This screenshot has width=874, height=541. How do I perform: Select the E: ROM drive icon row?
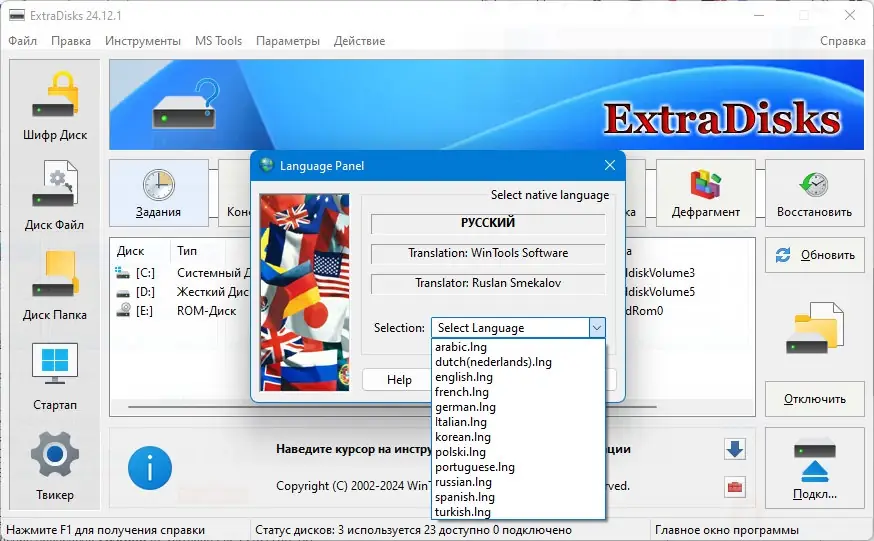[x=123, y=310]
